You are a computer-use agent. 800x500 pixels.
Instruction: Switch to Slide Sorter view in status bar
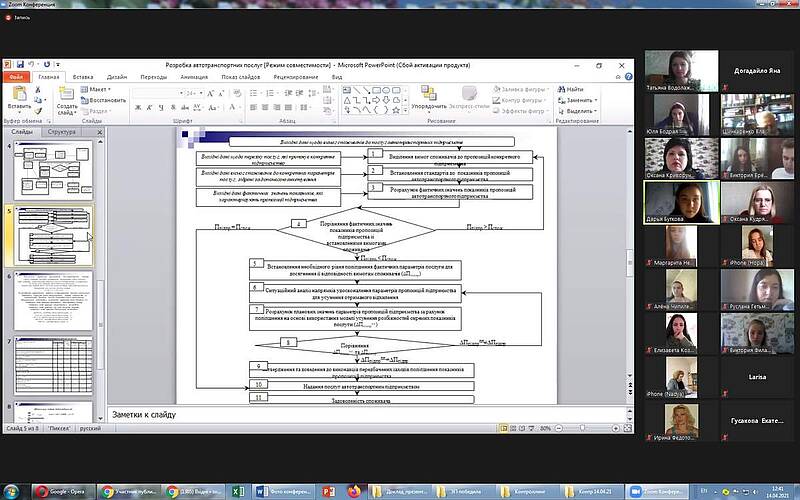pos(513,428)
